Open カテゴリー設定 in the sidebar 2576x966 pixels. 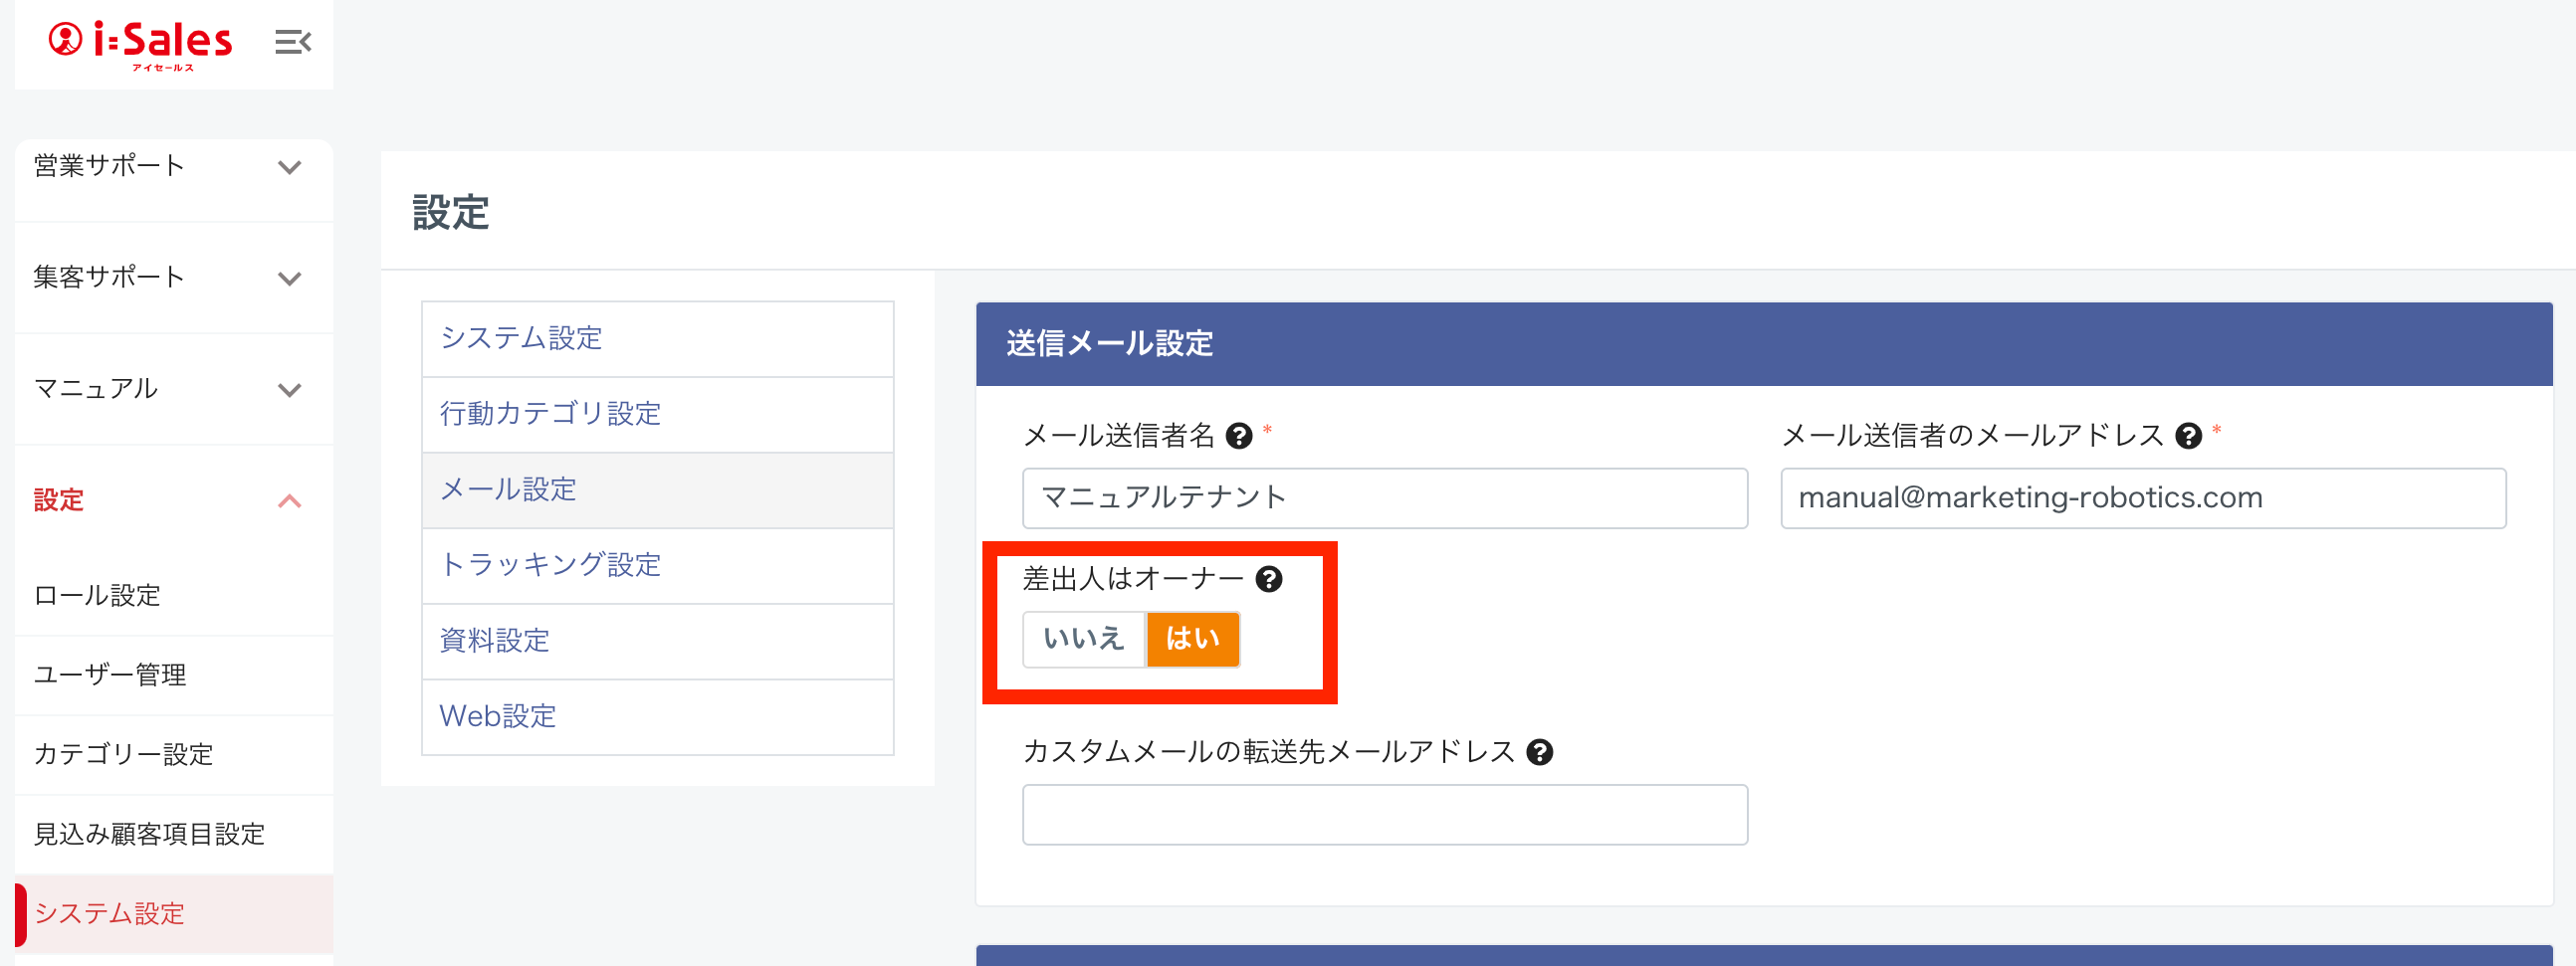click(x=124, y=754)
